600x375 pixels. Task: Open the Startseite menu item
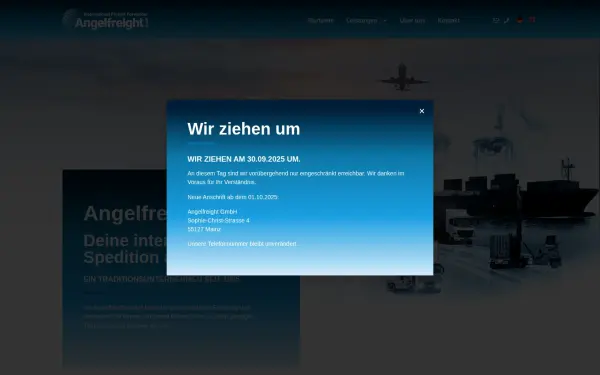tap(321, 20)
